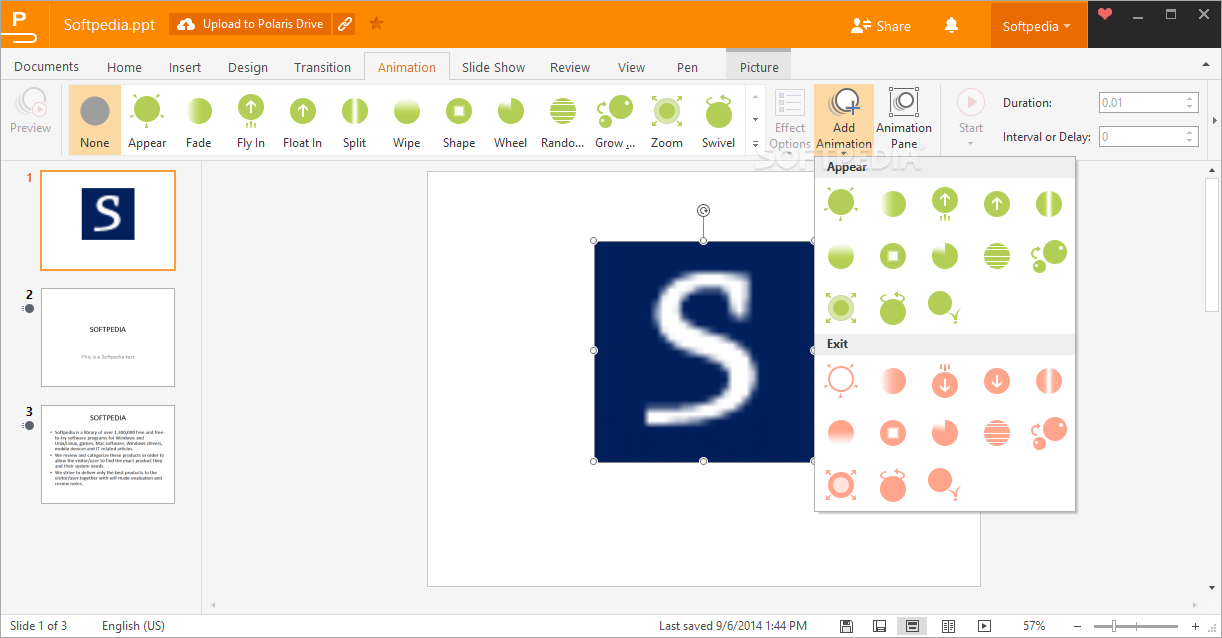Image resolution: width=1222 pixels, height=638 pixels.
Task: Pick Split icon in Appear section of panel
Action: pos(1049,204)
